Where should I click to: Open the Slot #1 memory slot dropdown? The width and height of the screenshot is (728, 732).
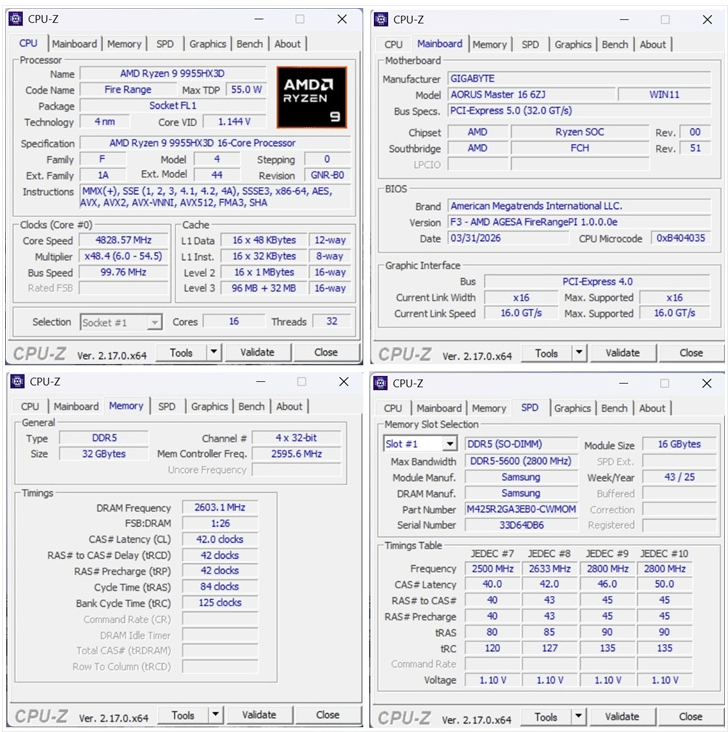coord(420,443)
